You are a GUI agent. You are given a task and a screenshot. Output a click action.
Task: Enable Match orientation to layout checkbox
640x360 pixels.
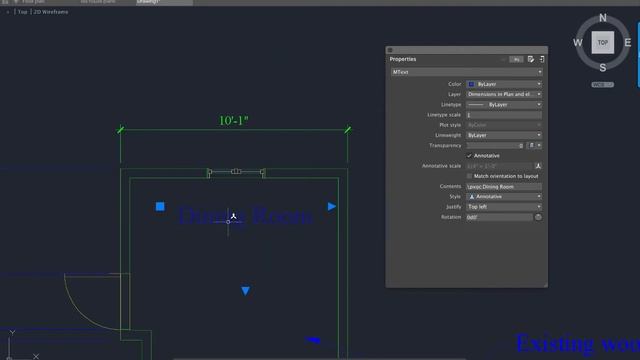(469, 176)
